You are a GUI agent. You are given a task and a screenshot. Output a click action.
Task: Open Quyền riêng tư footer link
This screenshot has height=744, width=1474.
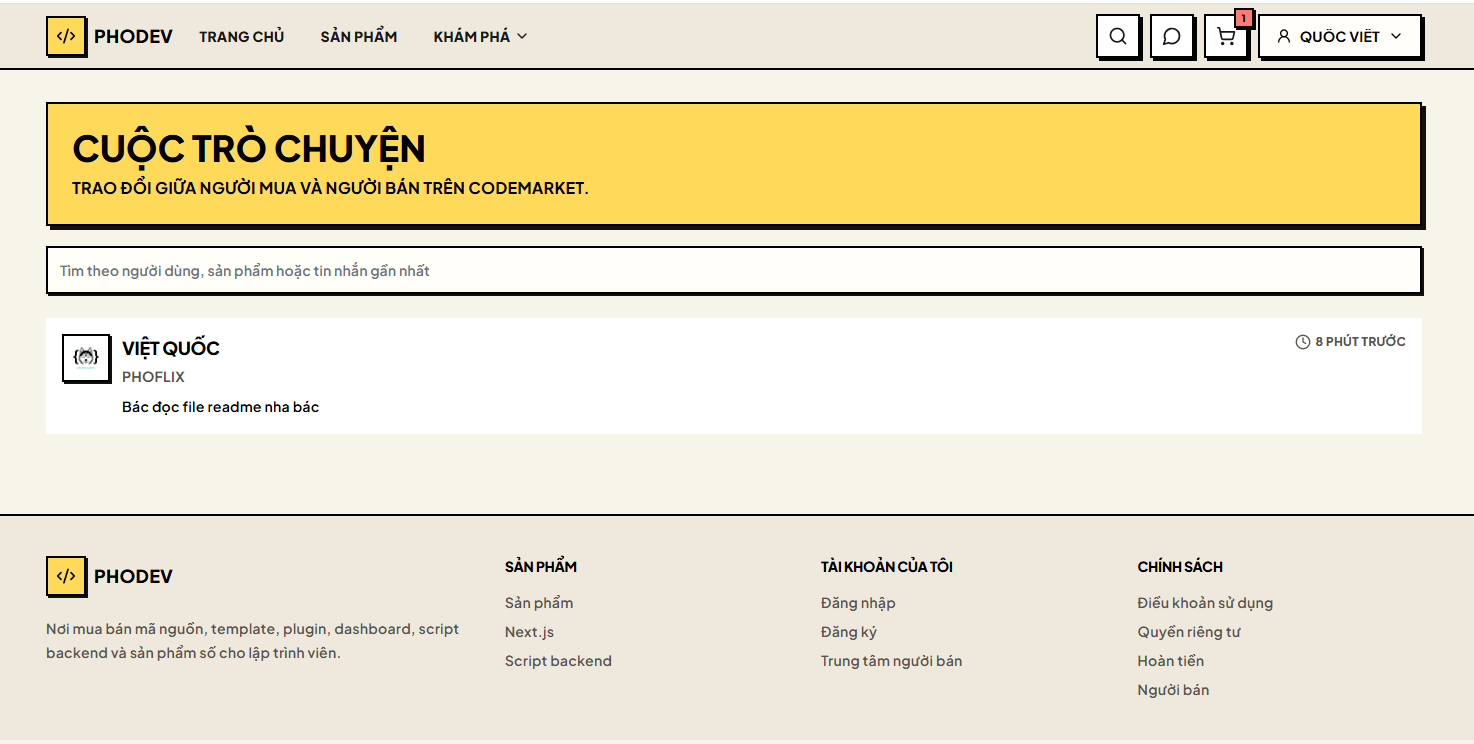1189,632
